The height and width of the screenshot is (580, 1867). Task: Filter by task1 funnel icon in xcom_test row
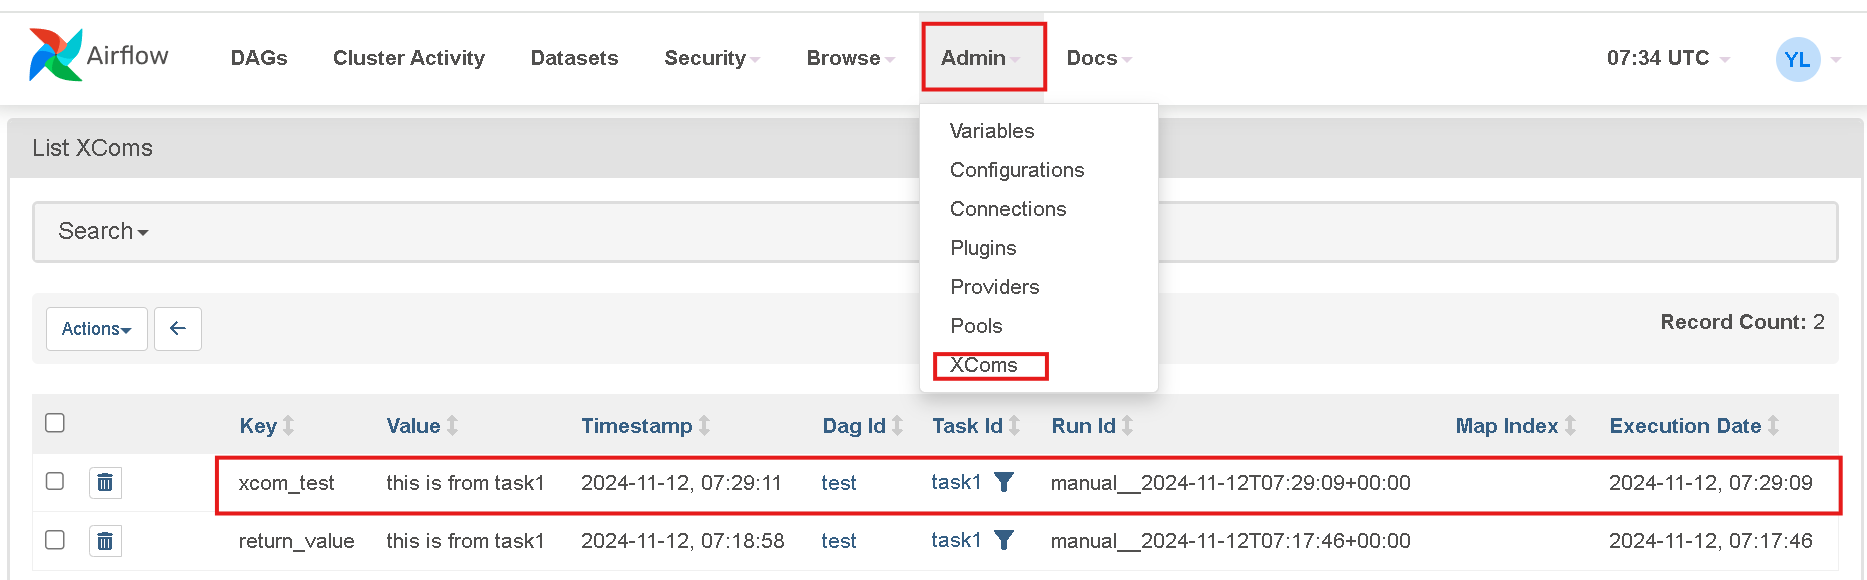(1004, 482)
